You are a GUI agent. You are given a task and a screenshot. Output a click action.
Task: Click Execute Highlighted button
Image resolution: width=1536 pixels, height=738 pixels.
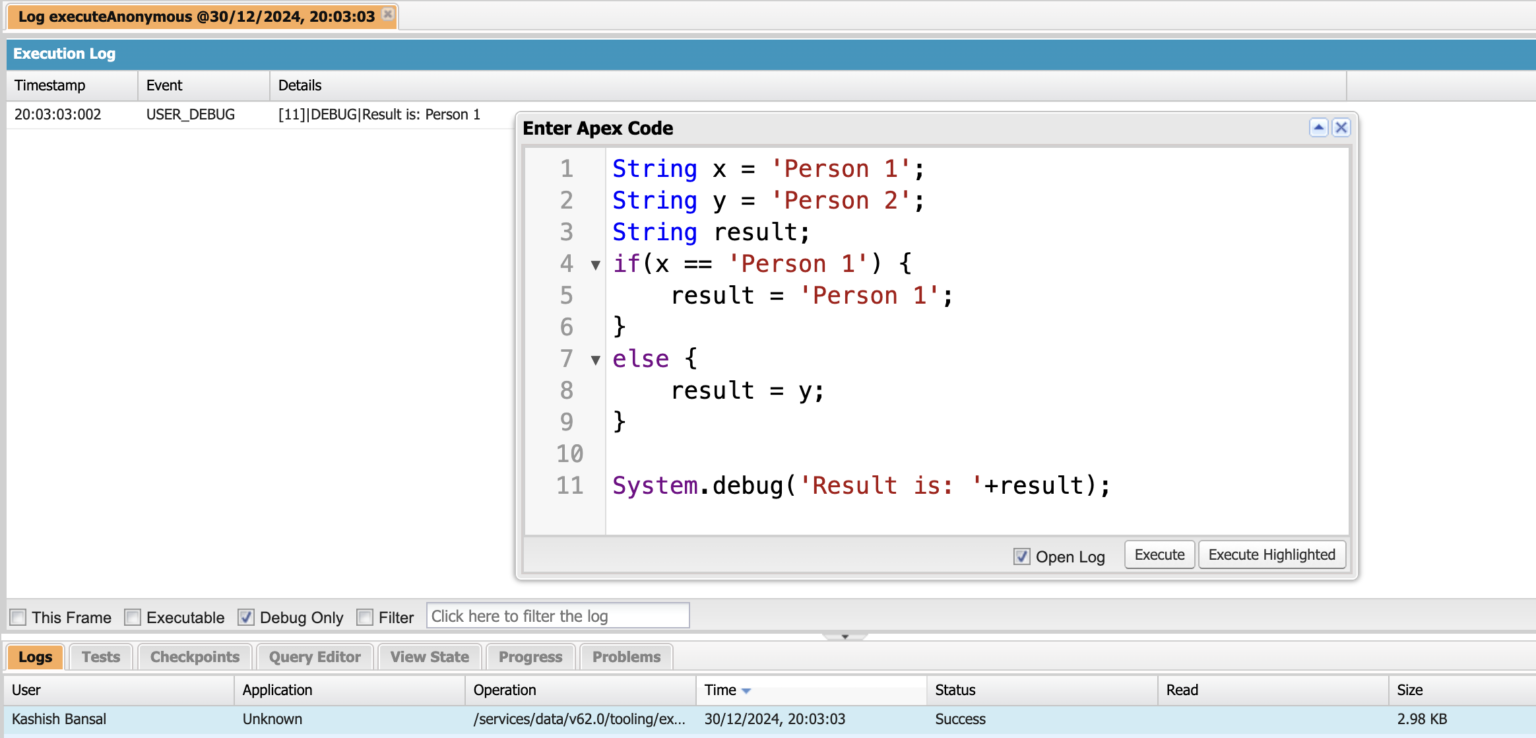[x=1272, y=554]
